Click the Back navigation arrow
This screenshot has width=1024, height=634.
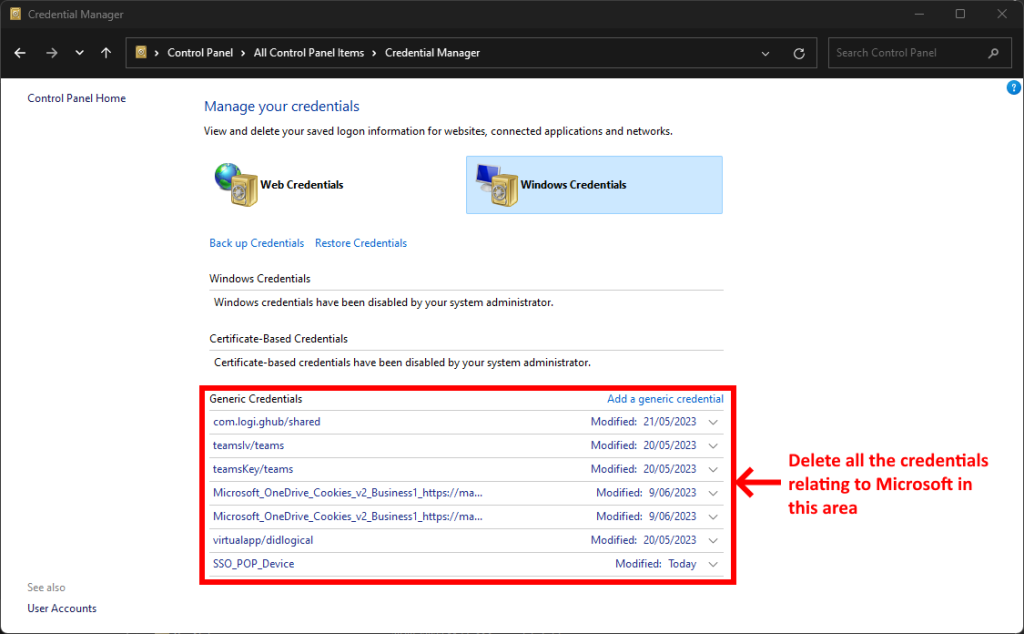tap(20, 53)
